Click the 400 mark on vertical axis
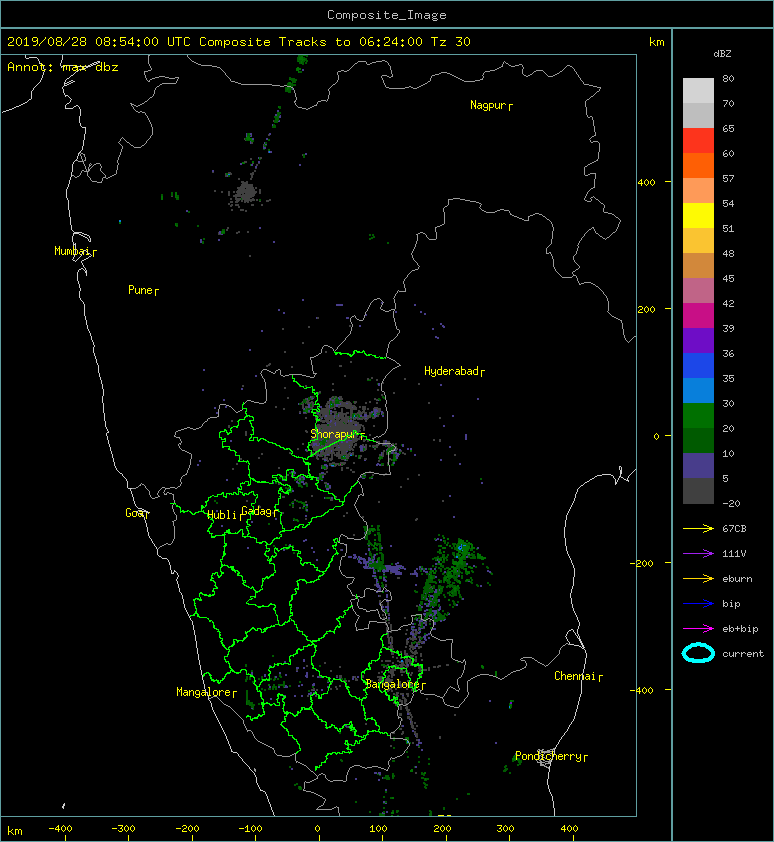 pyautogui.click(x=647, y=183)
